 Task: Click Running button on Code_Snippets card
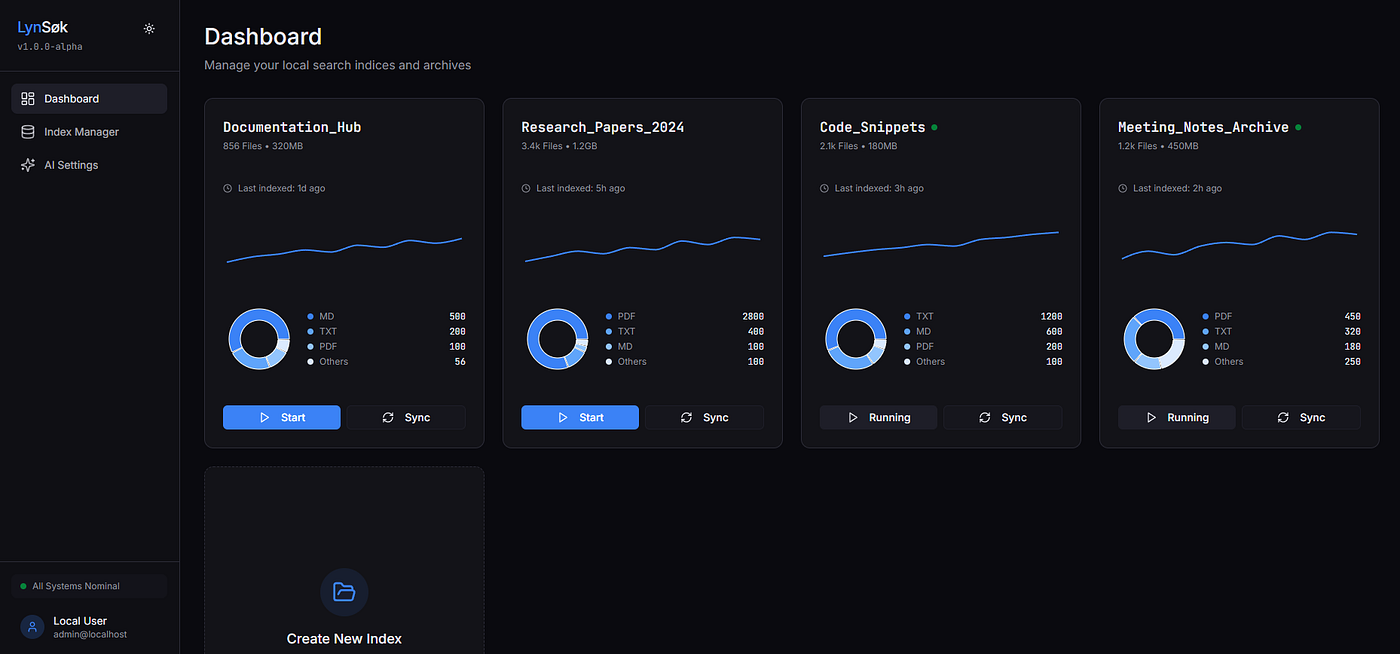(878, 417)
